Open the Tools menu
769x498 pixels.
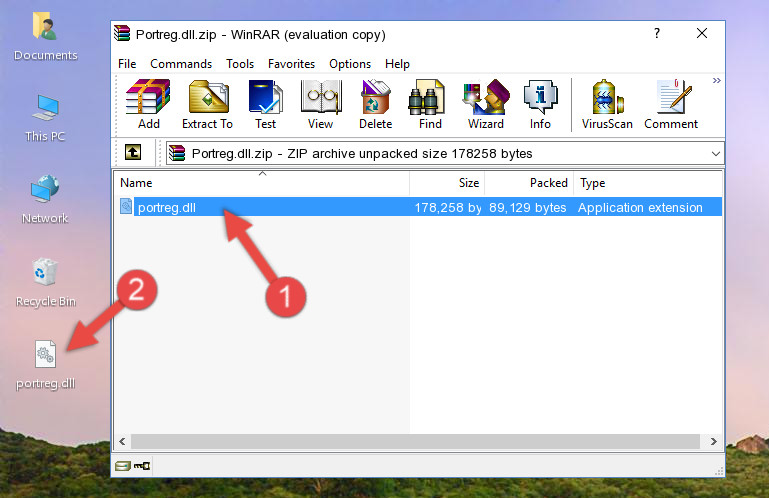pos(240,64)
